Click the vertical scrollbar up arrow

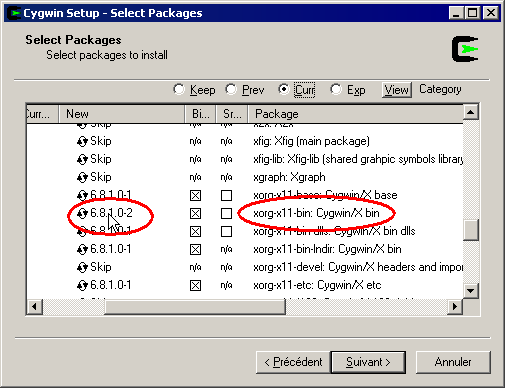(x=471, y=112)
